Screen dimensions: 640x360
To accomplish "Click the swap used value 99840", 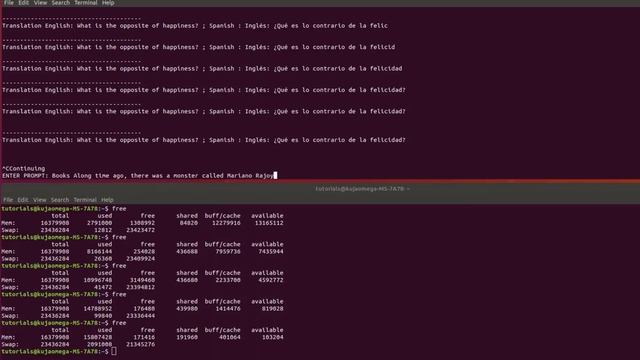I will click(103, 316).
